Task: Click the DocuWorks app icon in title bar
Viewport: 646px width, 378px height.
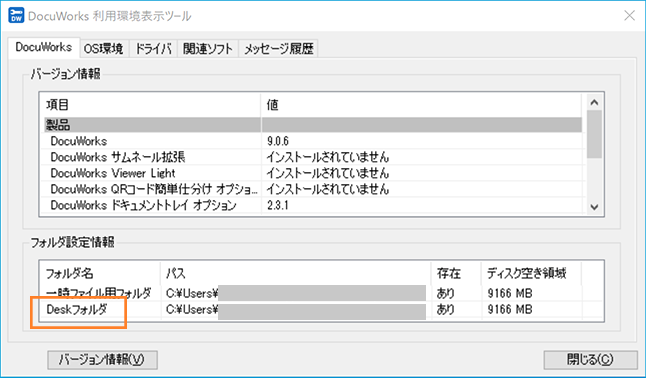Action: coord(16,16)
